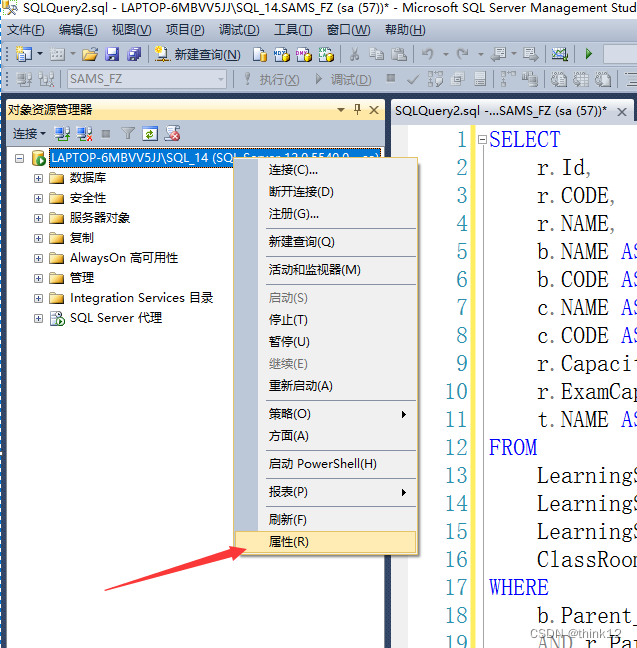Screen dimensions: 637x648
Task: Expand the 服务器对象 folder
Action: (38, 218)
